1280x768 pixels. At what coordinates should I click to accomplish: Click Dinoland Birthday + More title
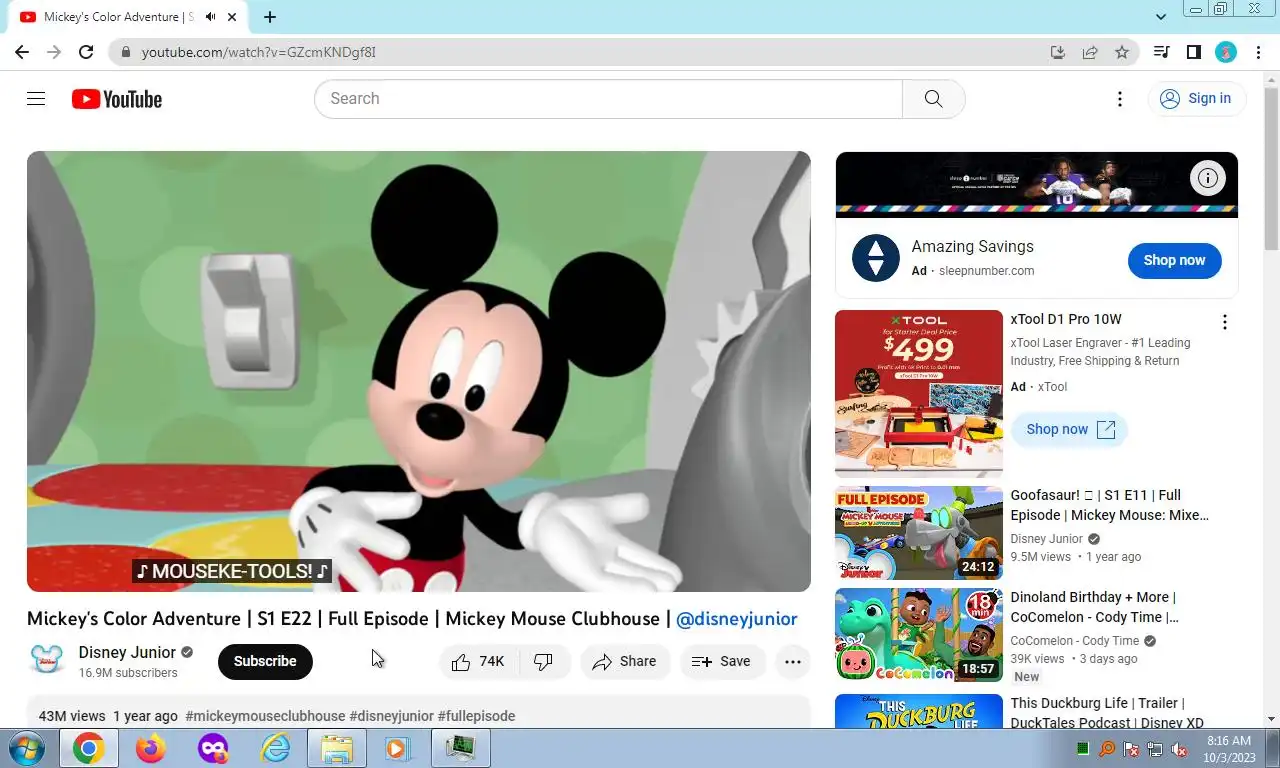click(1094, 607)
